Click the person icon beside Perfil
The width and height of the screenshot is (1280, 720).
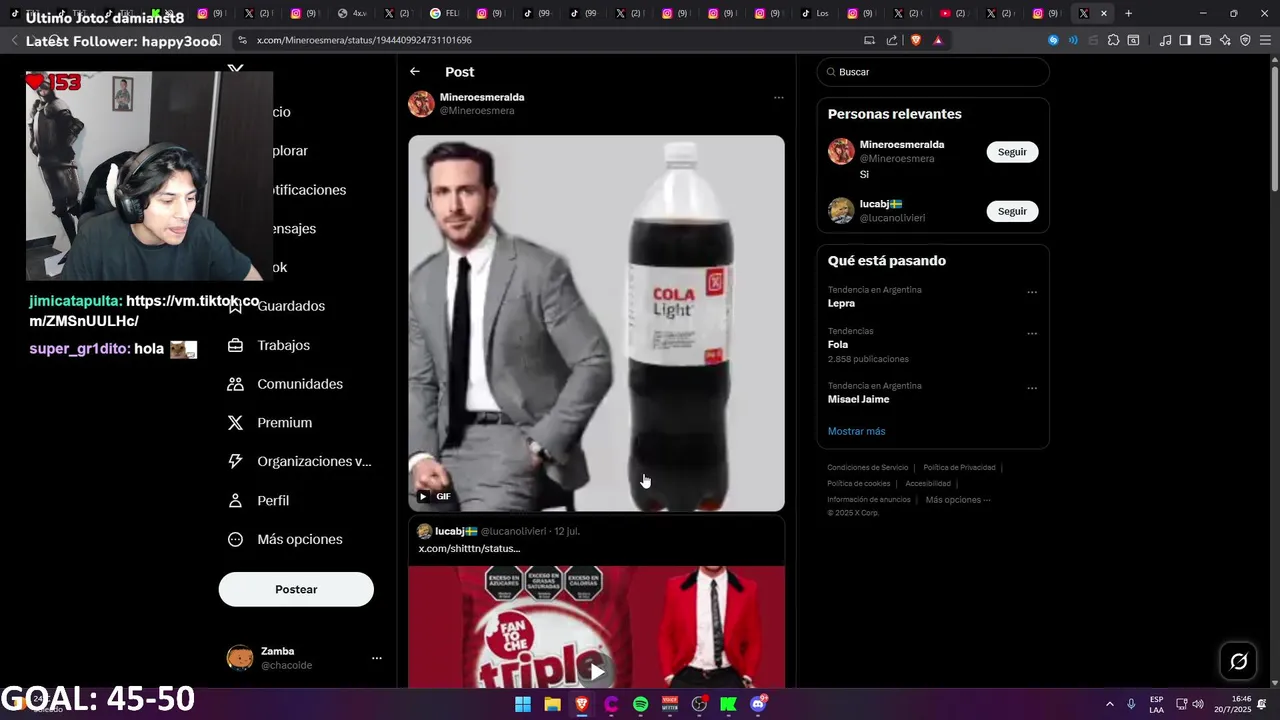pos(235,501)
